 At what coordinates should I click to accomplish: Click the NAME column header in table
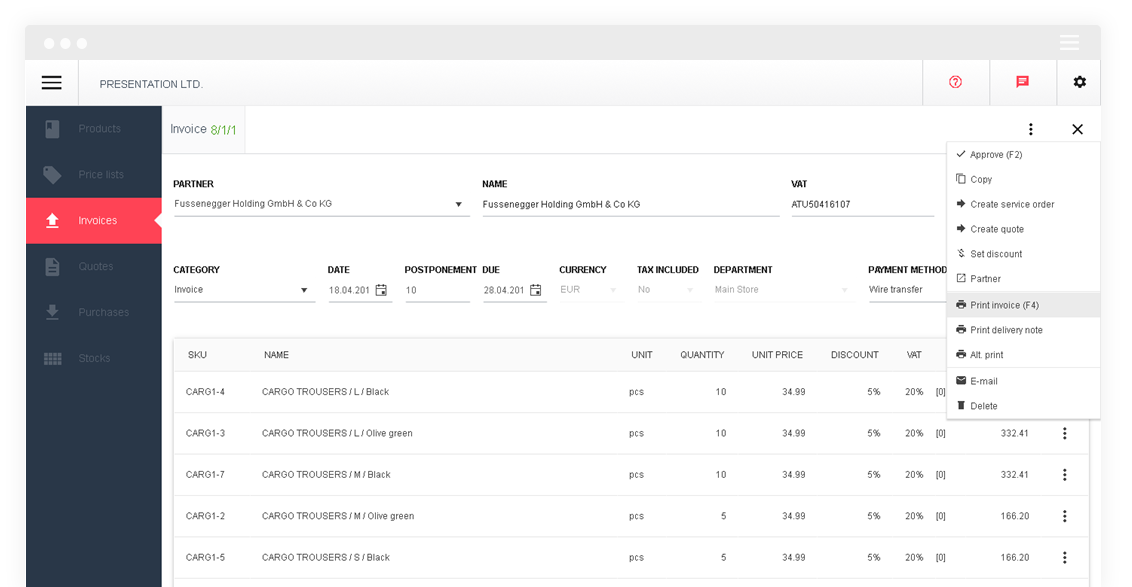(276, 355)
